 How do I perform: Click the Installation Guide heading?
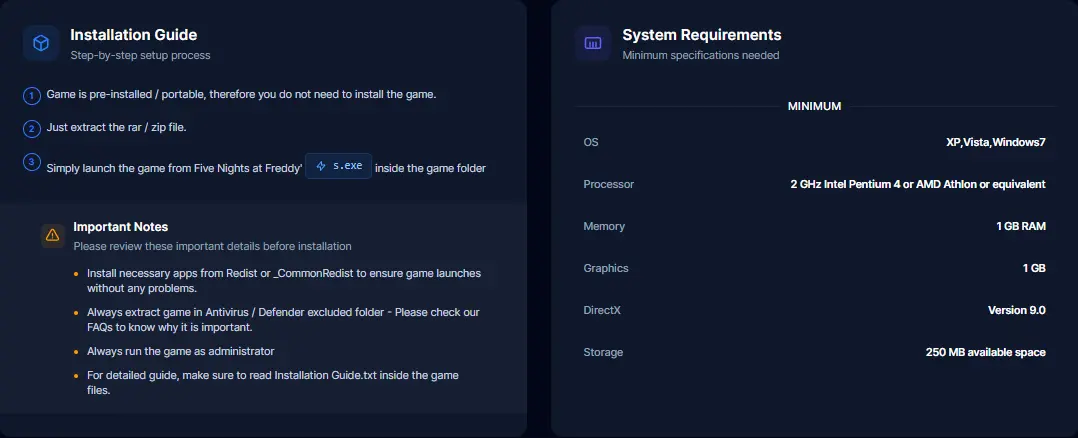click(133, 34)
